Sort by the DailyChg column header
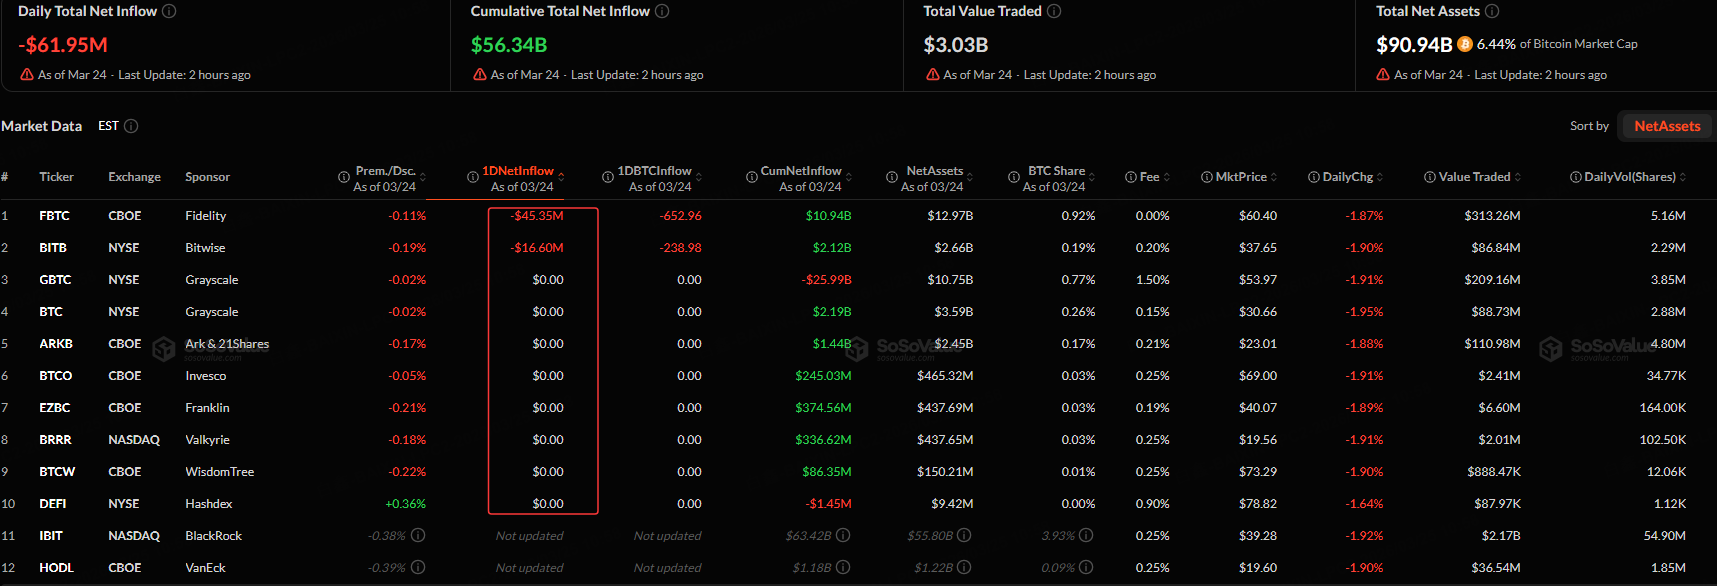The image size is (1717, 586). pyautogui.click(x=1347, y=177)
